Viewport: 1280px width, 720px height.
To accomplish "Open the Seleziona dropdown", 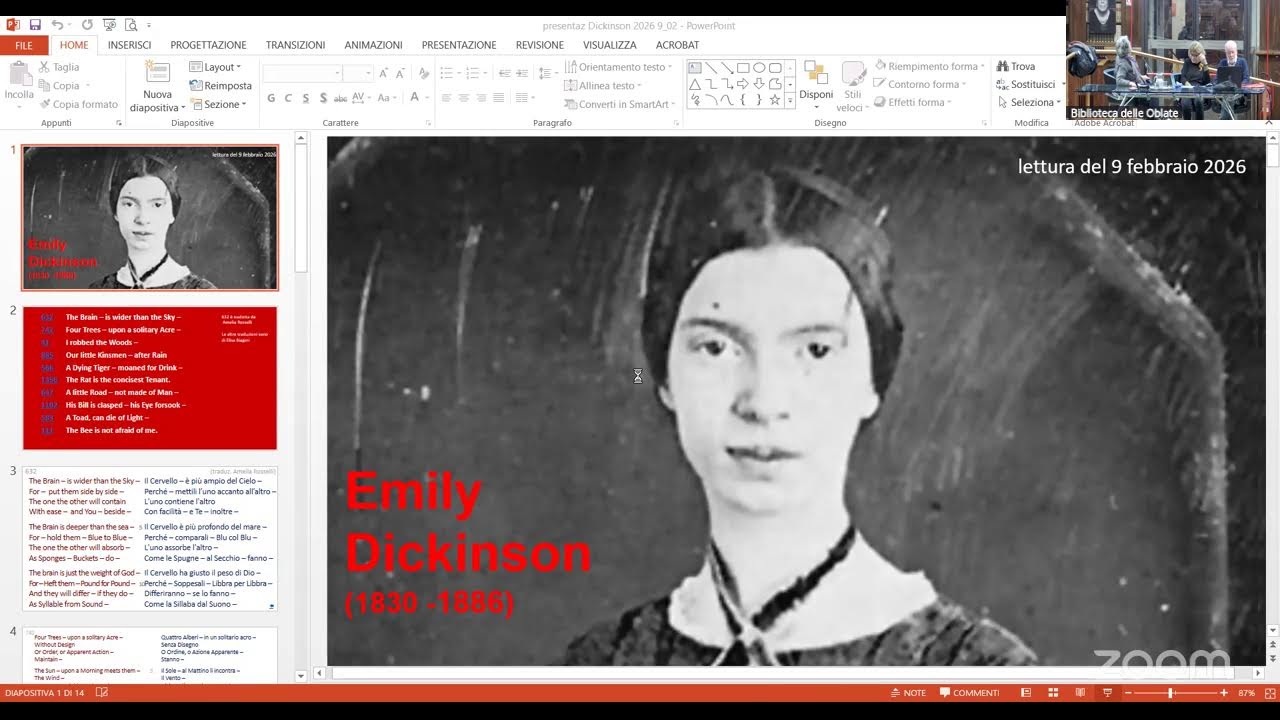I will point(1029,103).
